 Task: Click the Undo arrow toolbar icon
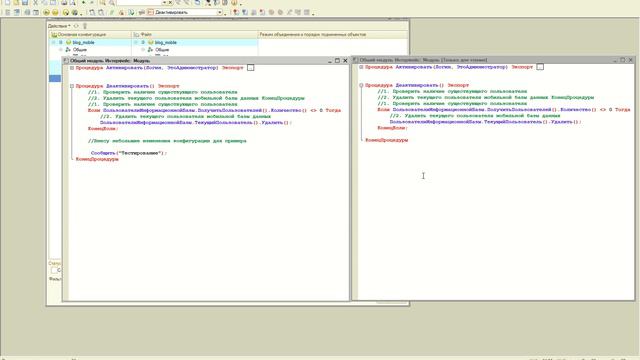(x=83, y=2)
